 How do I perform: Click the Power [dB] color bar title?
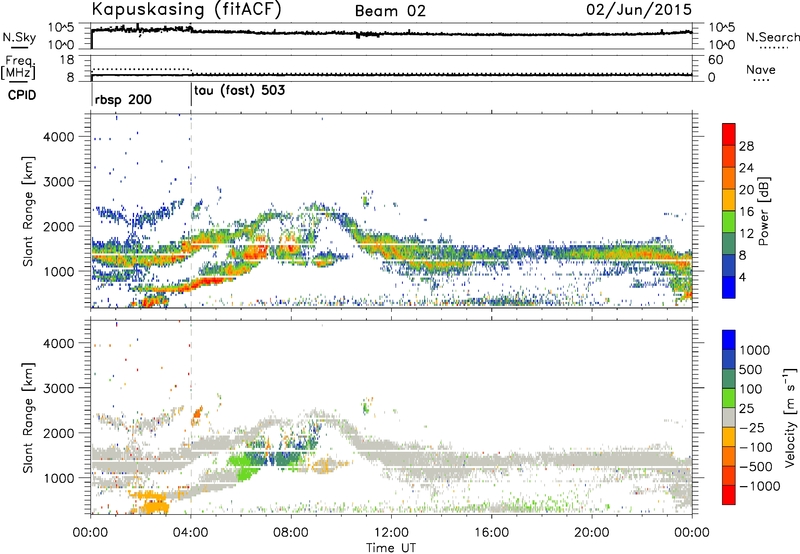tap(763, 211)
